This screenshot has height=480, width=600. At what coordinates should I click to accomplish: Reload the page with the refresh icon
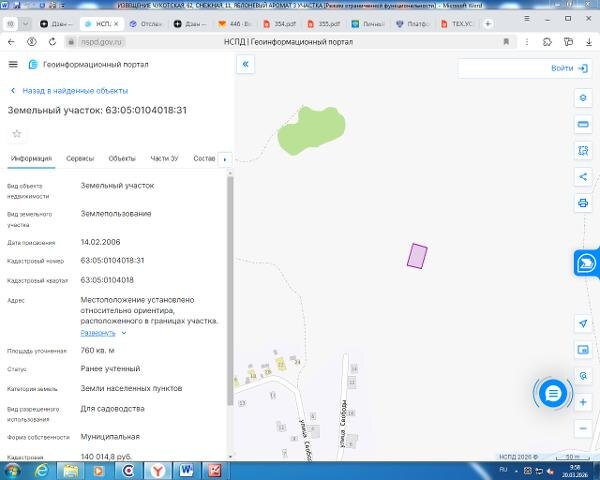point(52,42)
